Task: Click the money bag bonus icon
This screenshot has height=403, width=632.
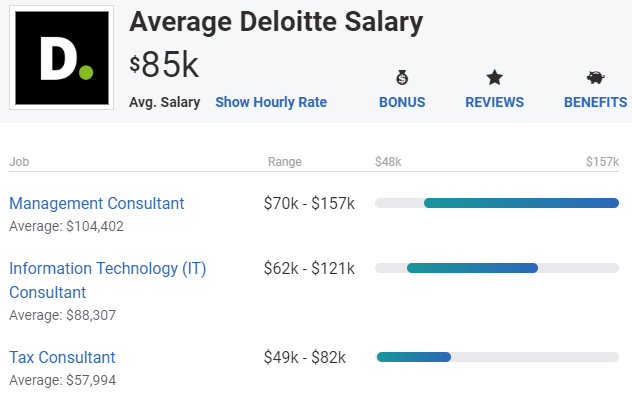Action: [402, 78]
